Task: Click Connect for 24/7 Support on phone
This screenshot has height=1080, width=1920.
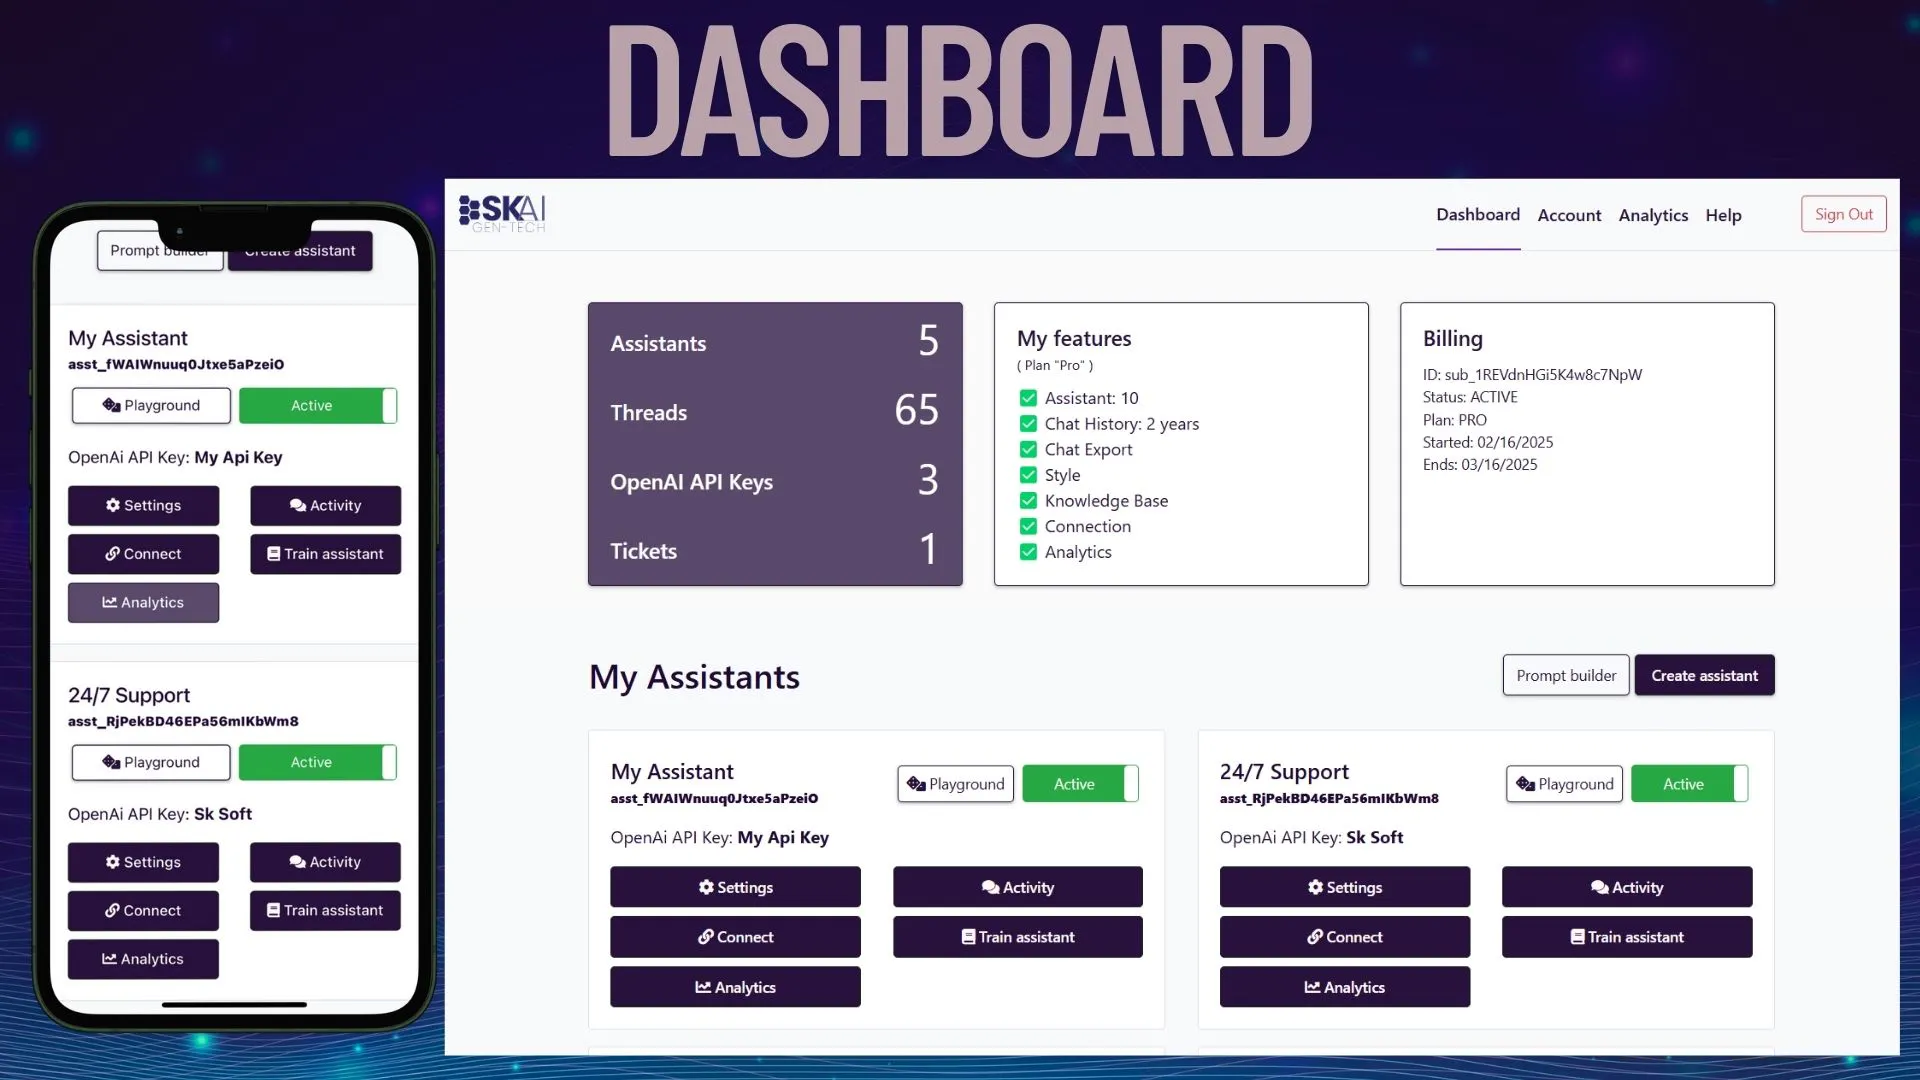Action: point(143,910)
